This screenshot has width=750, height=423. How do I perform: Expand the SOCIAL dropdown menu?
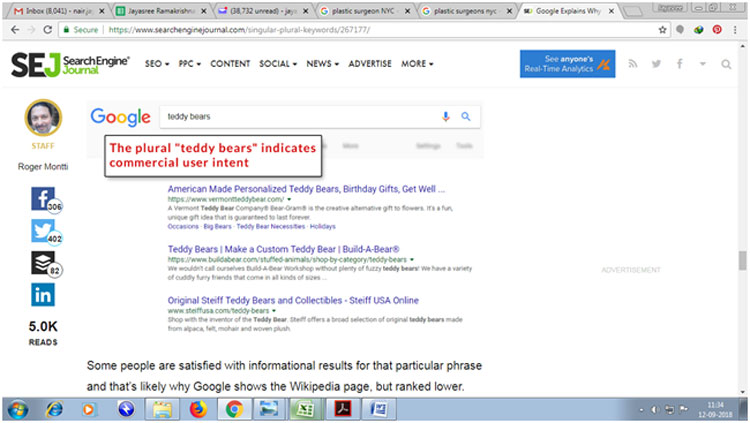point(278,64)
